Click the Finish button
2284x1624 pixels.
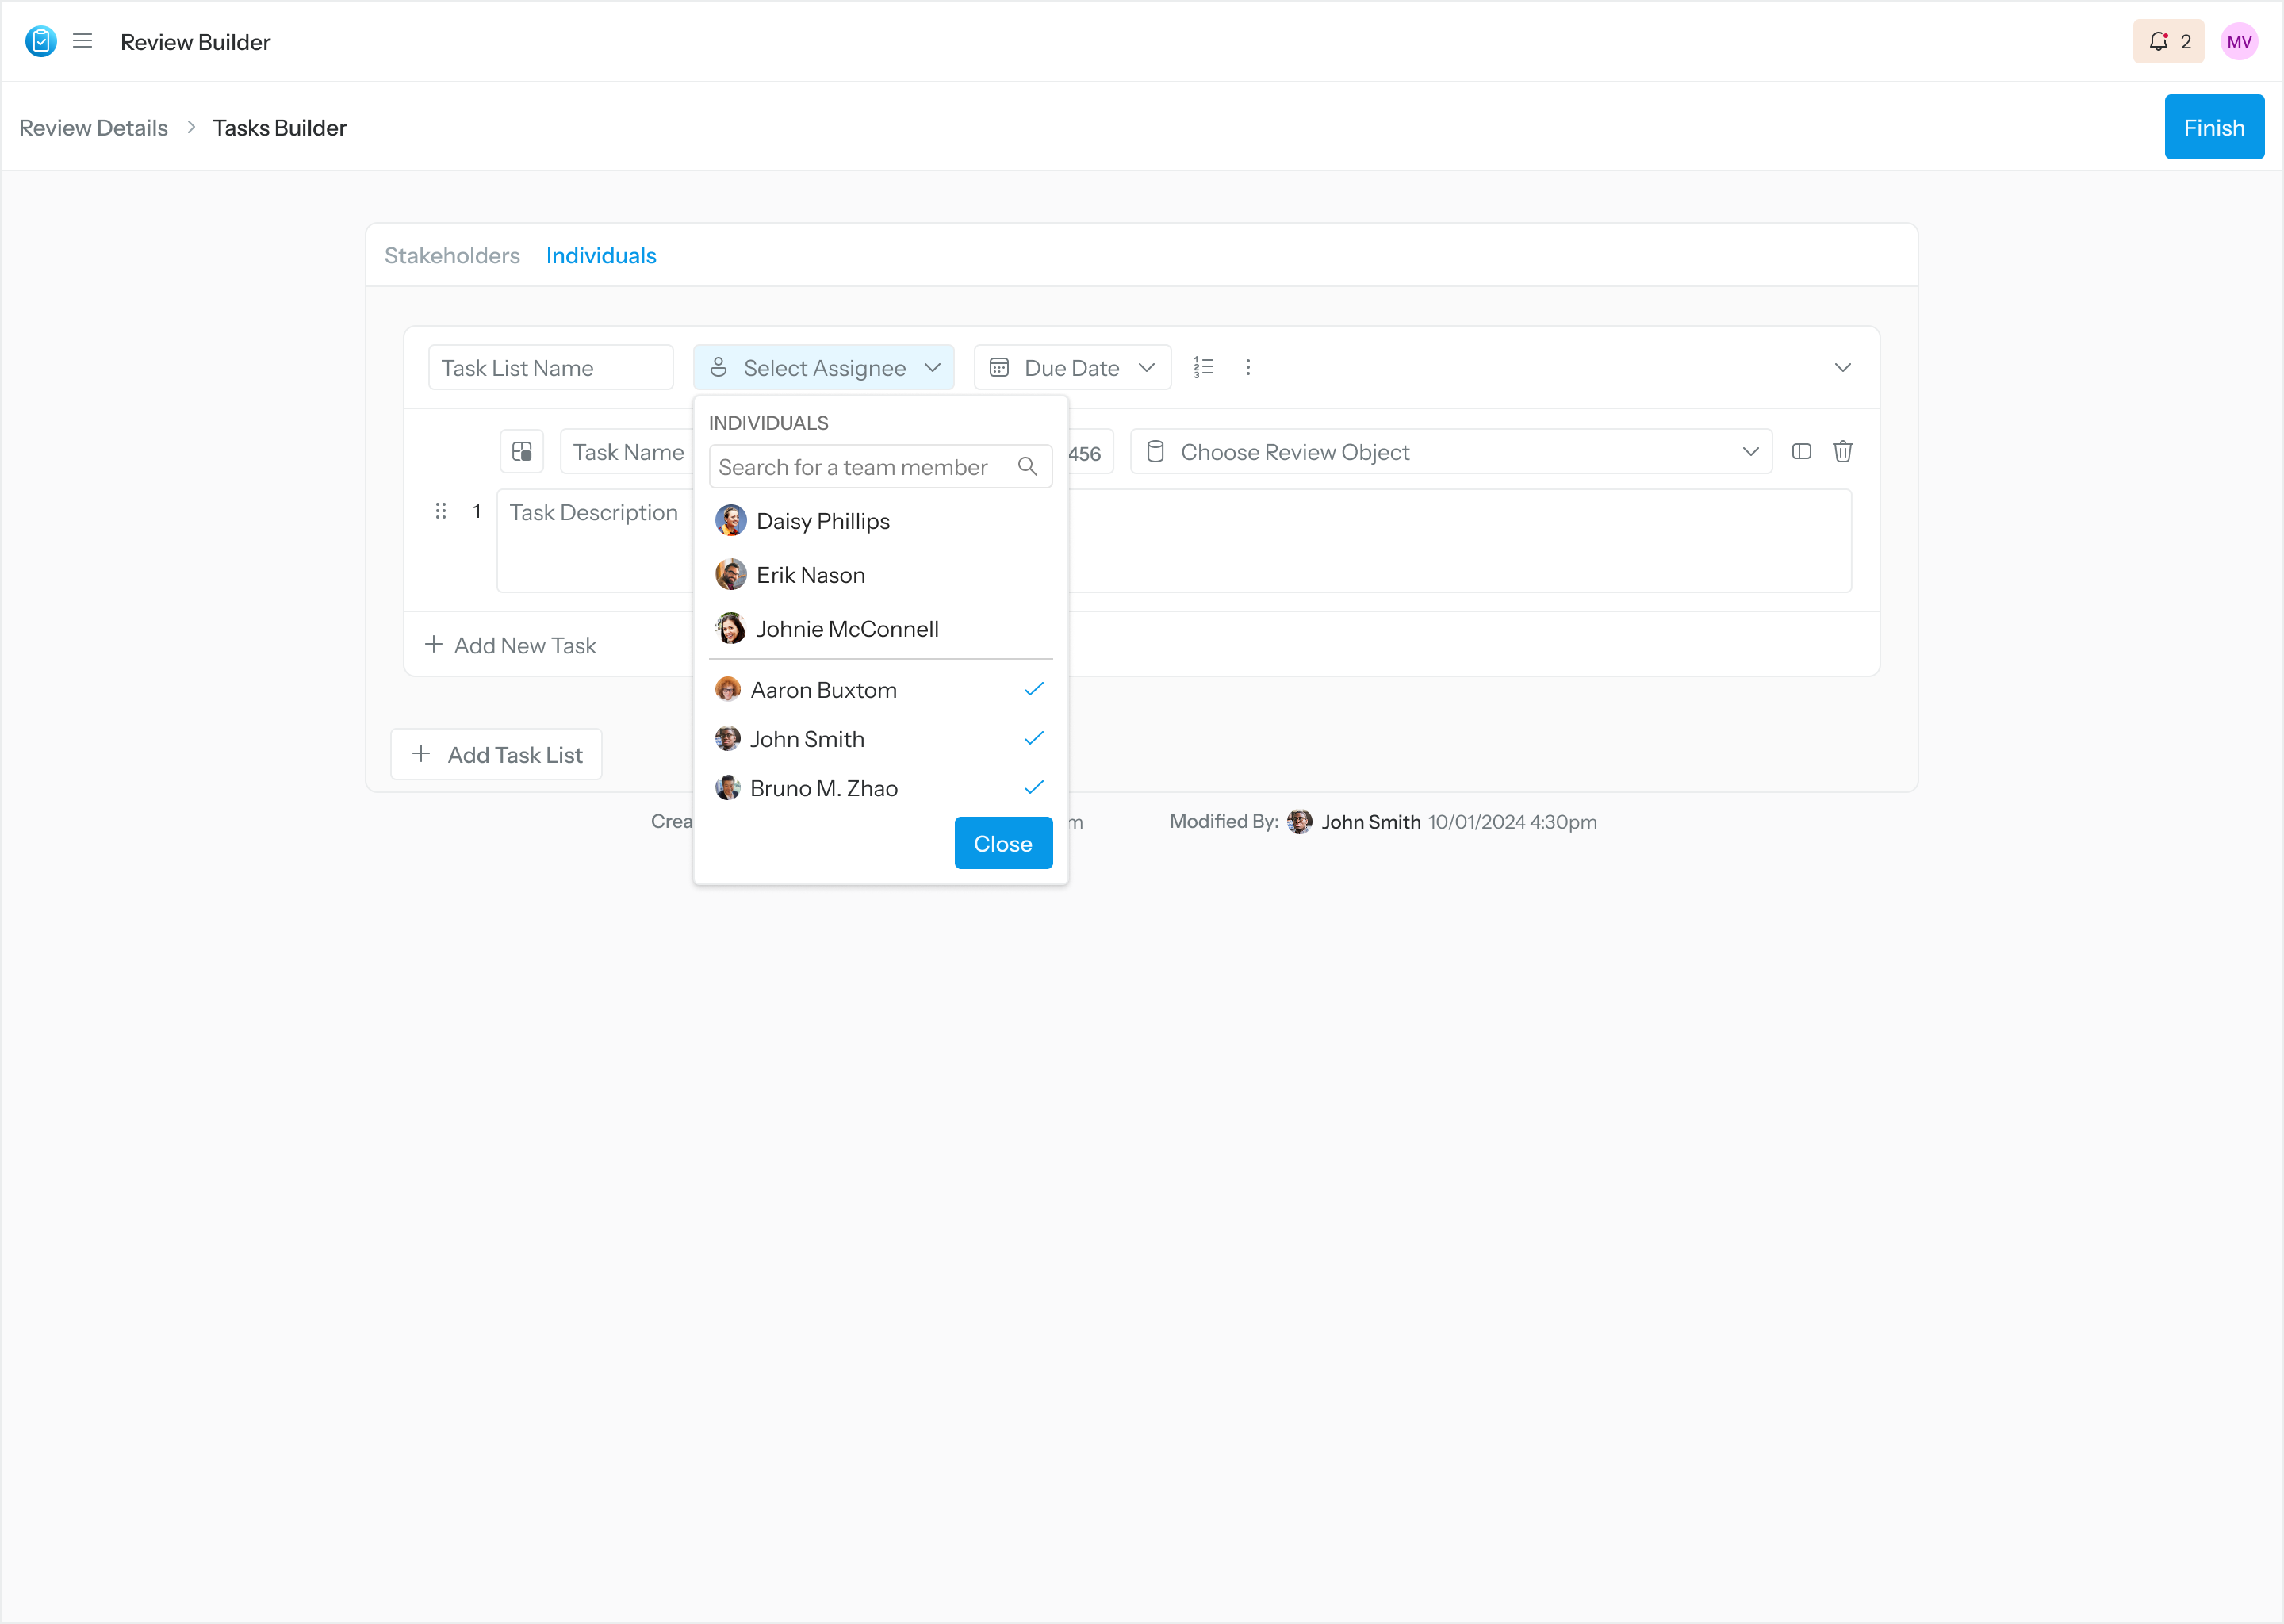coord(2213,127)
